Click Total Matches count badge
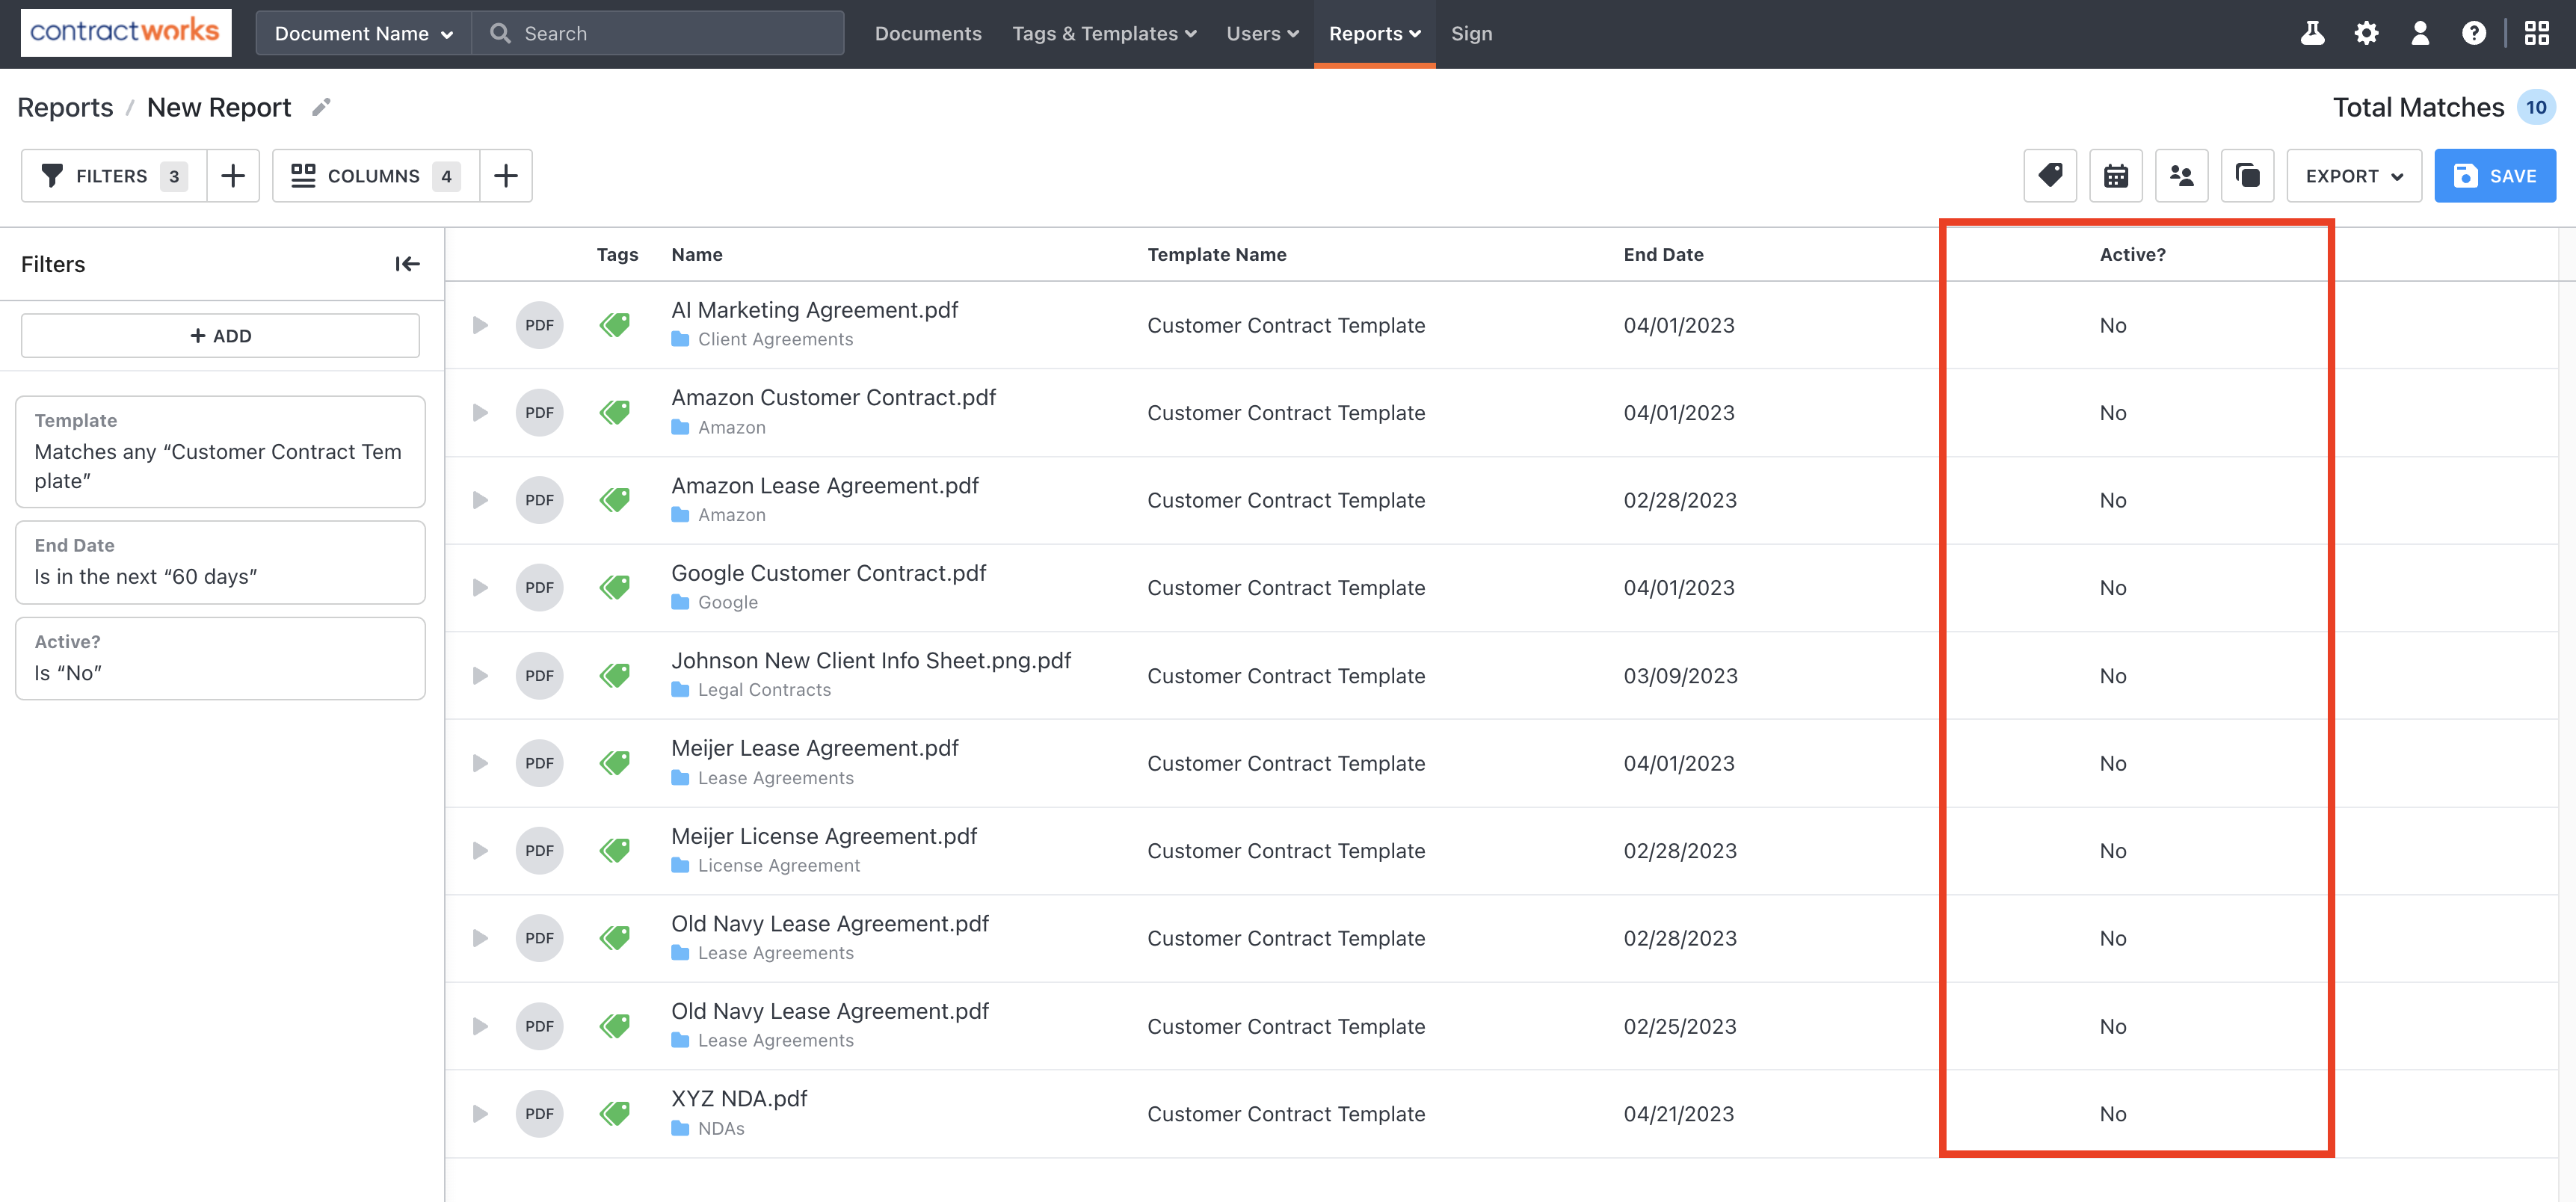Image resolution: width=2576 pixels, height=1202 pixels. click(x=2536, y=107)
